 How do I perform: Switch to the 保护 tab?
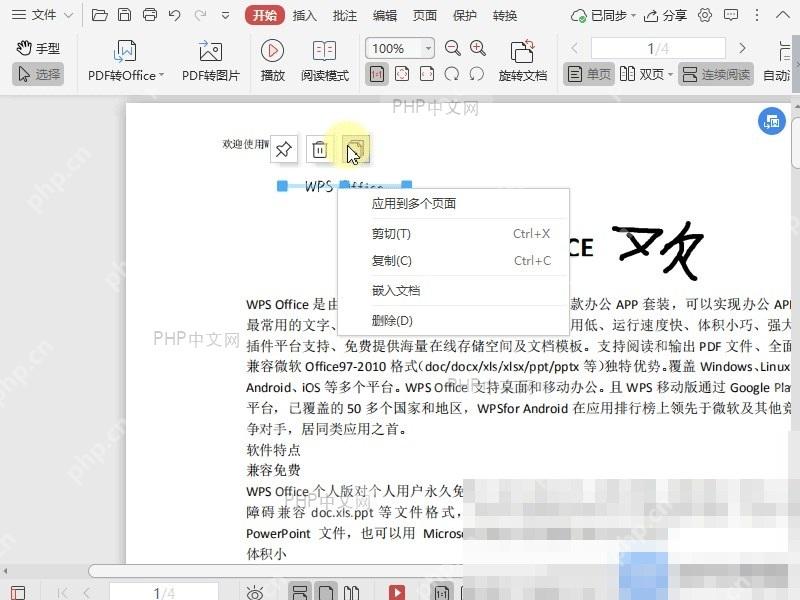pos(465,16)
